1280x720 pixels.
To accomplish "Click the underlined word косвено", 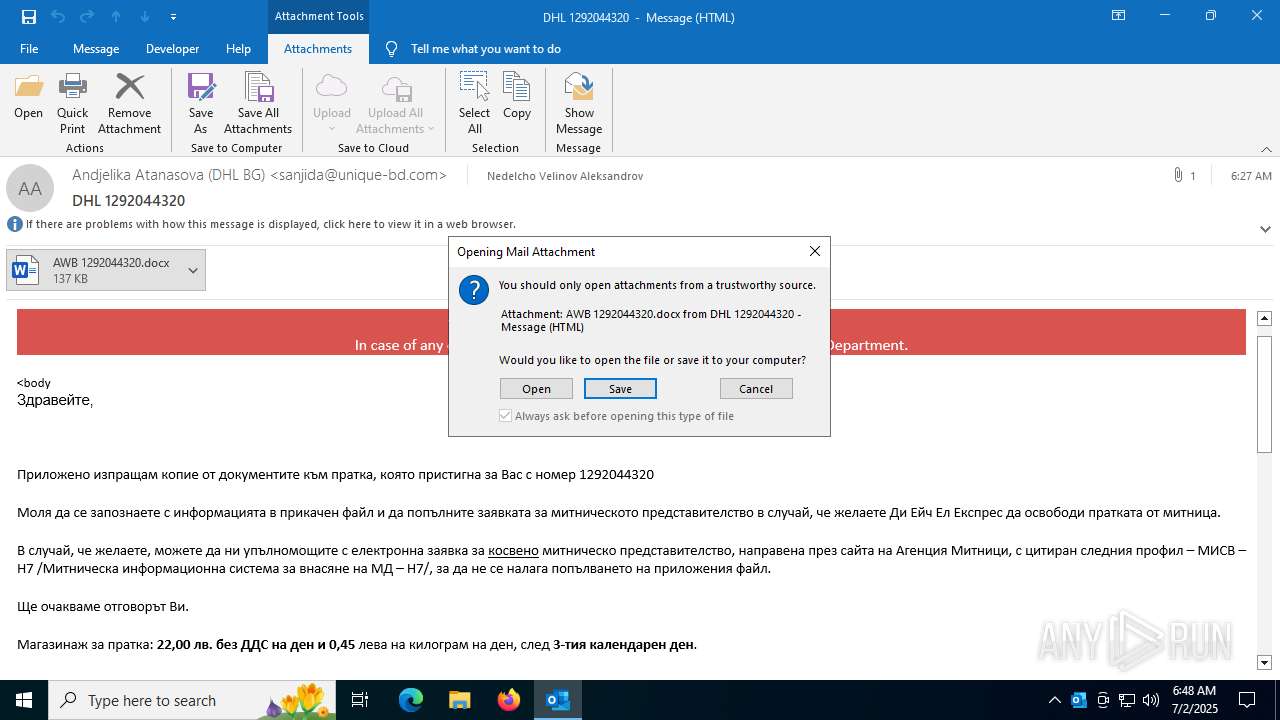I will tap(513, 550).
